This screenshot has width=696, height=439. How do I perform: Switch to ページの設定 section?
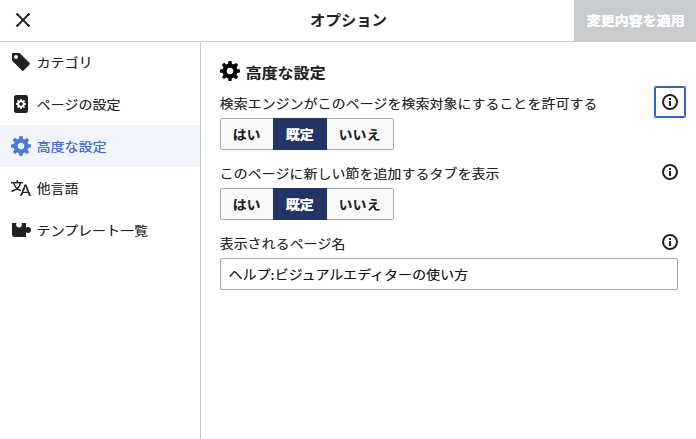coord(100,104)
